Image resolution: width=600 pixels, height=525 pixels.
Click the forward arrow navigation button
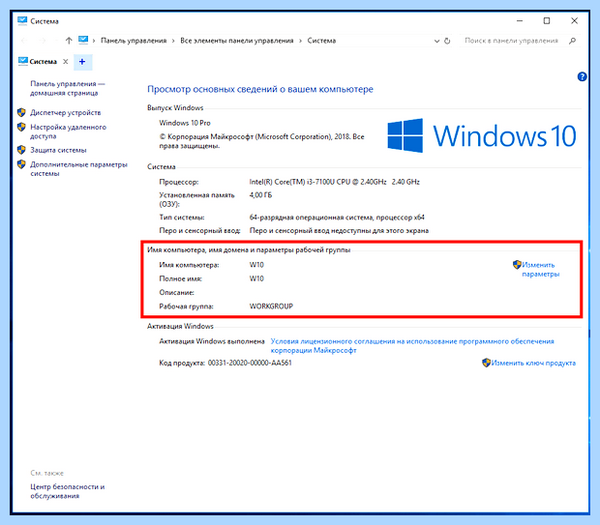click(x=42, y=41)
